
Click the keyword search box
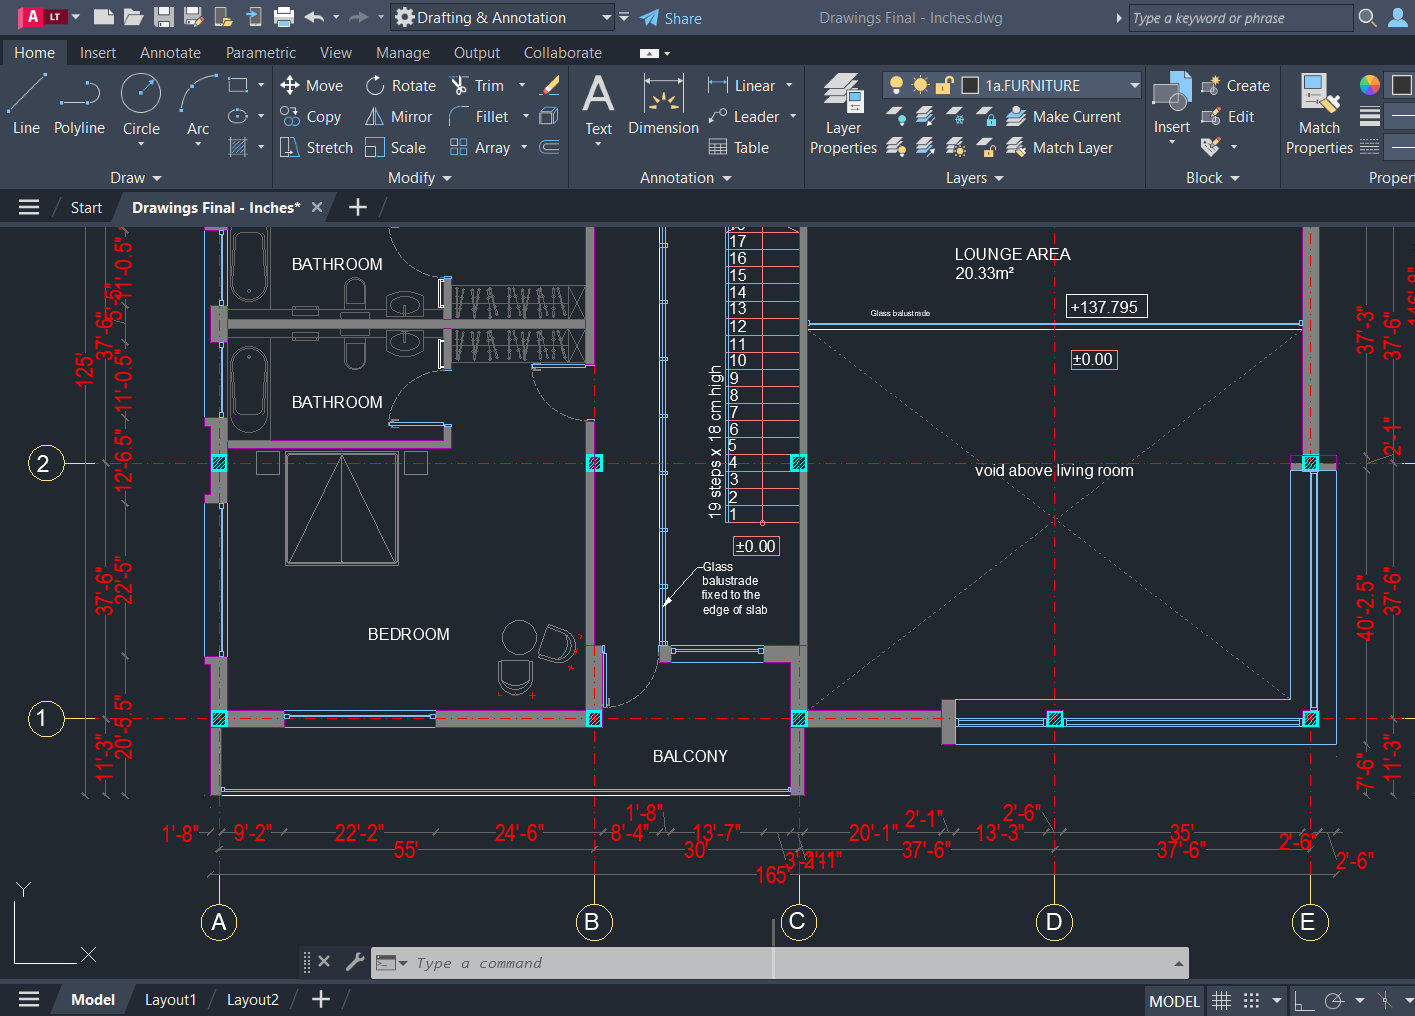pyautogui.click(x=1240, y=18)
